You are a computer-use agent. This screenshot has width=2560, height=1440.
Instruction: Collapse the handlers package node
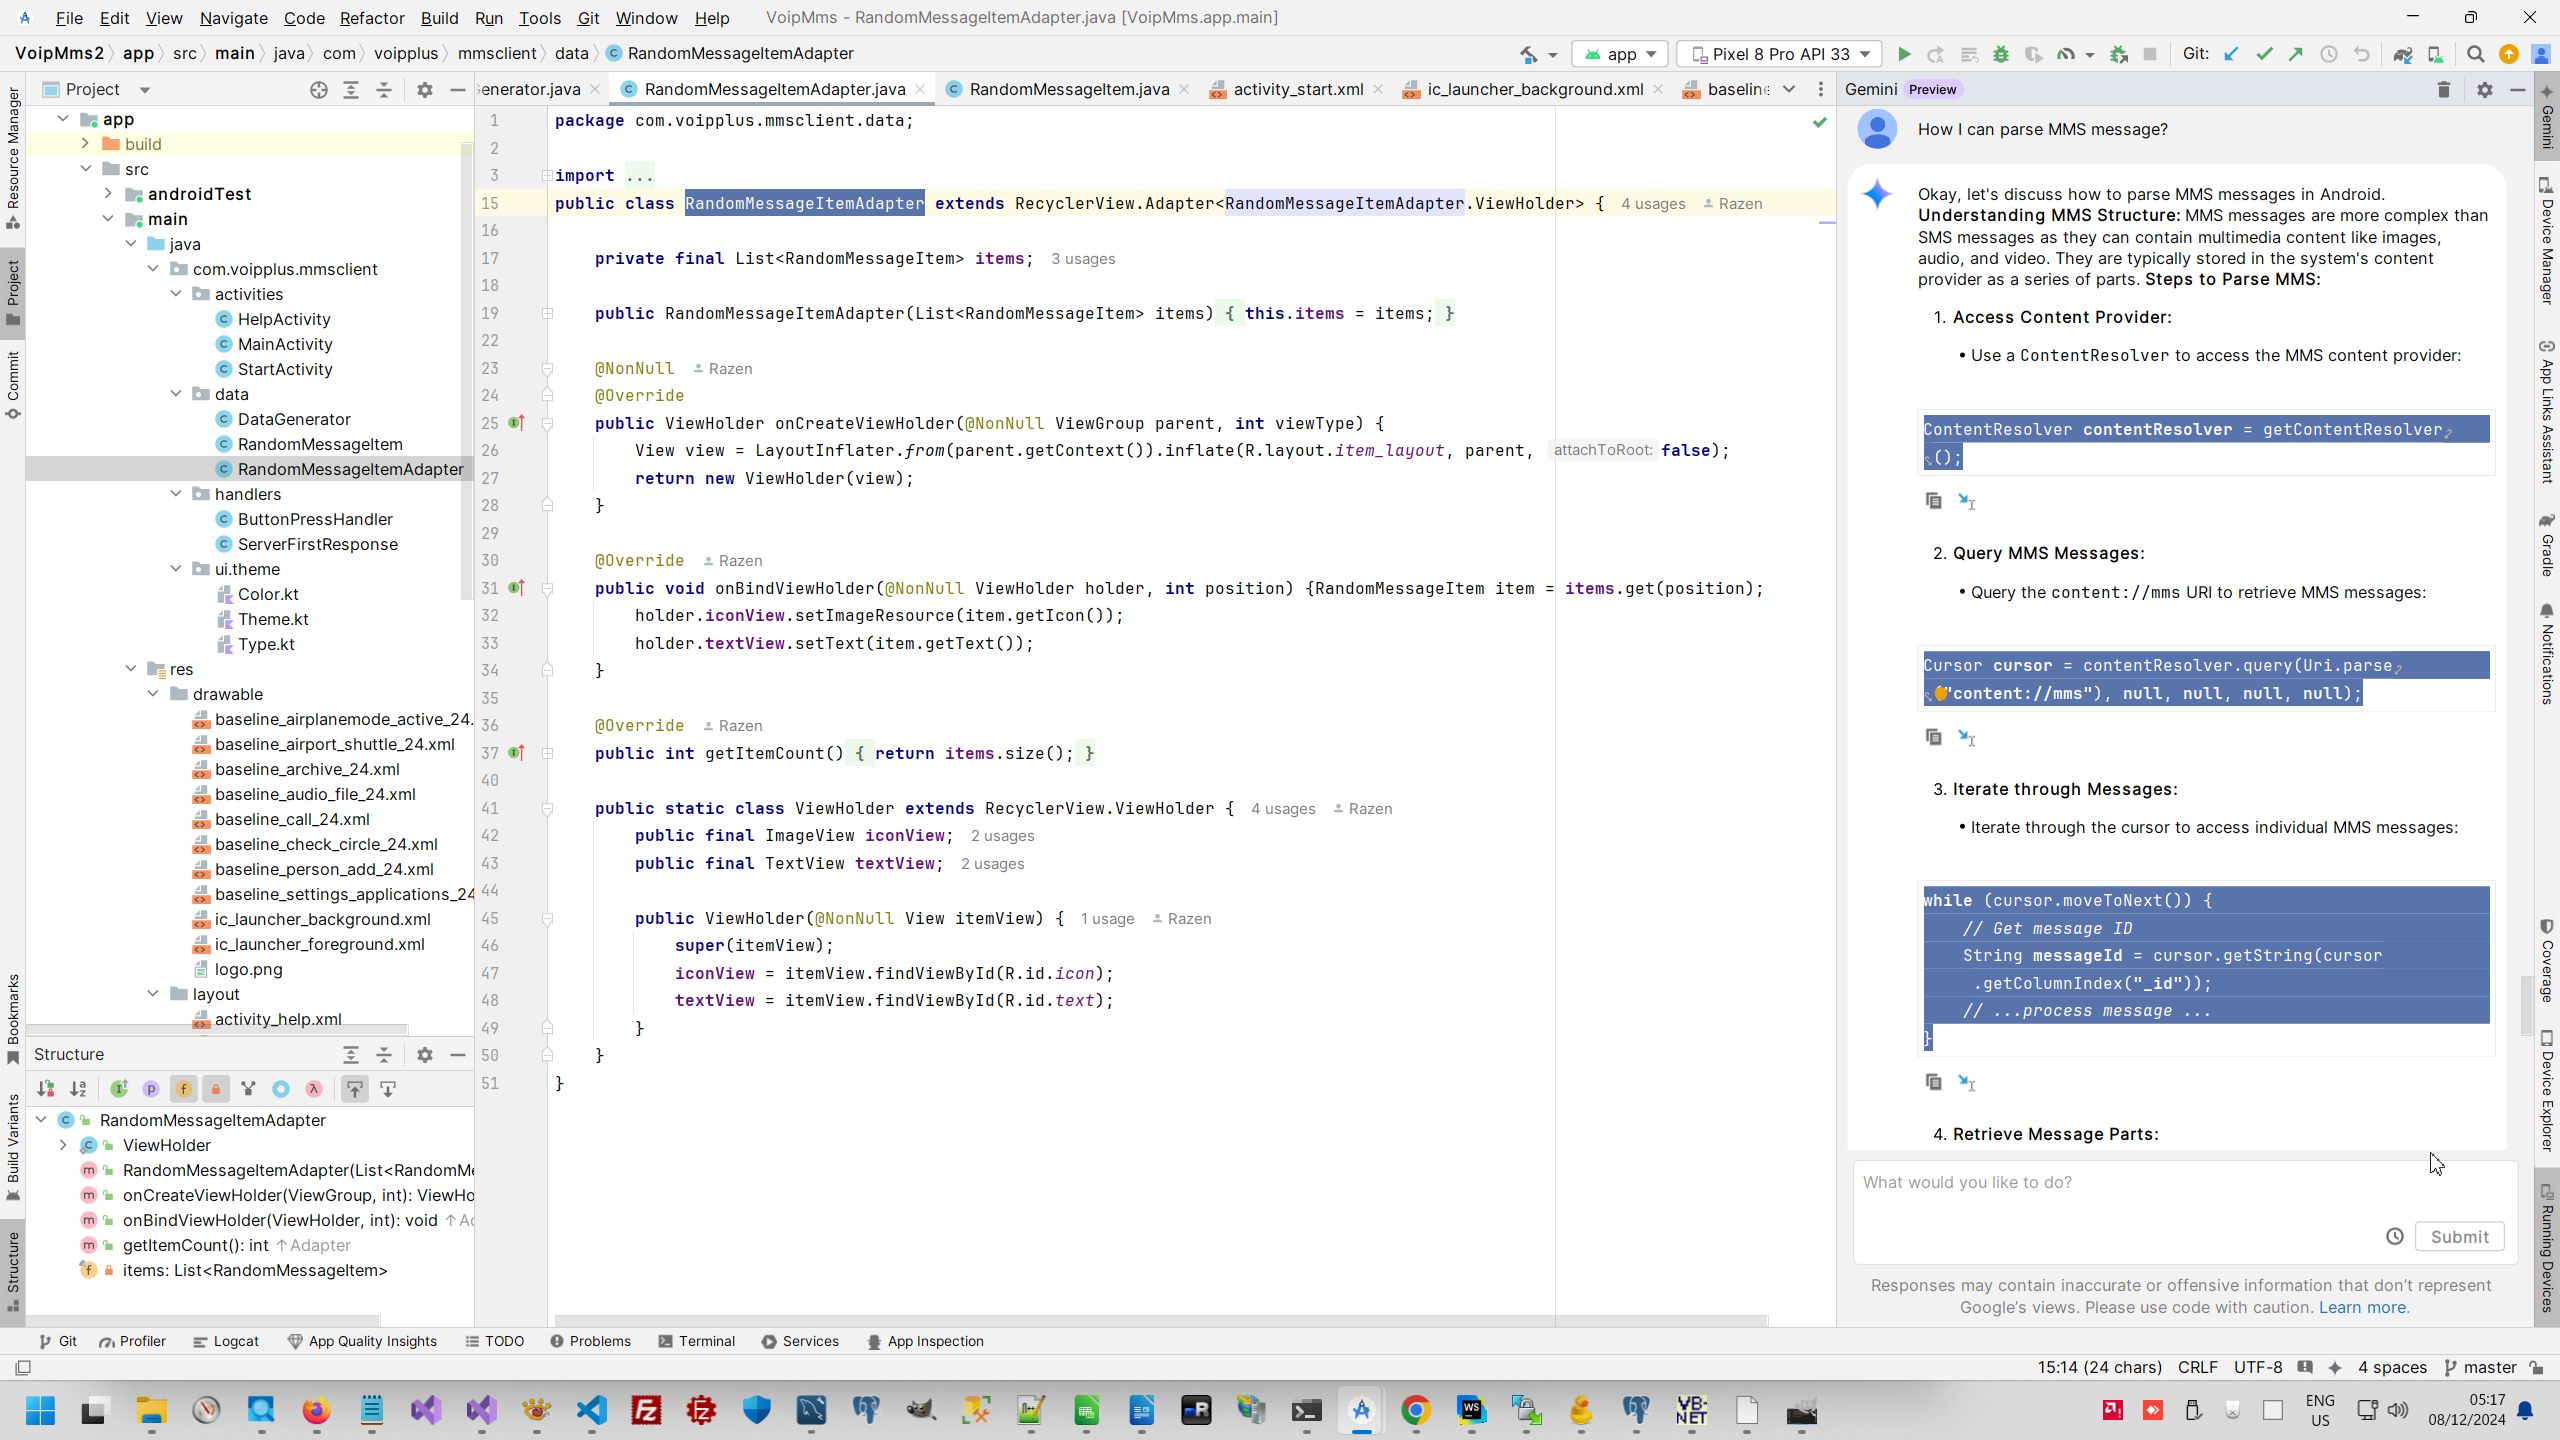point(177,494)
